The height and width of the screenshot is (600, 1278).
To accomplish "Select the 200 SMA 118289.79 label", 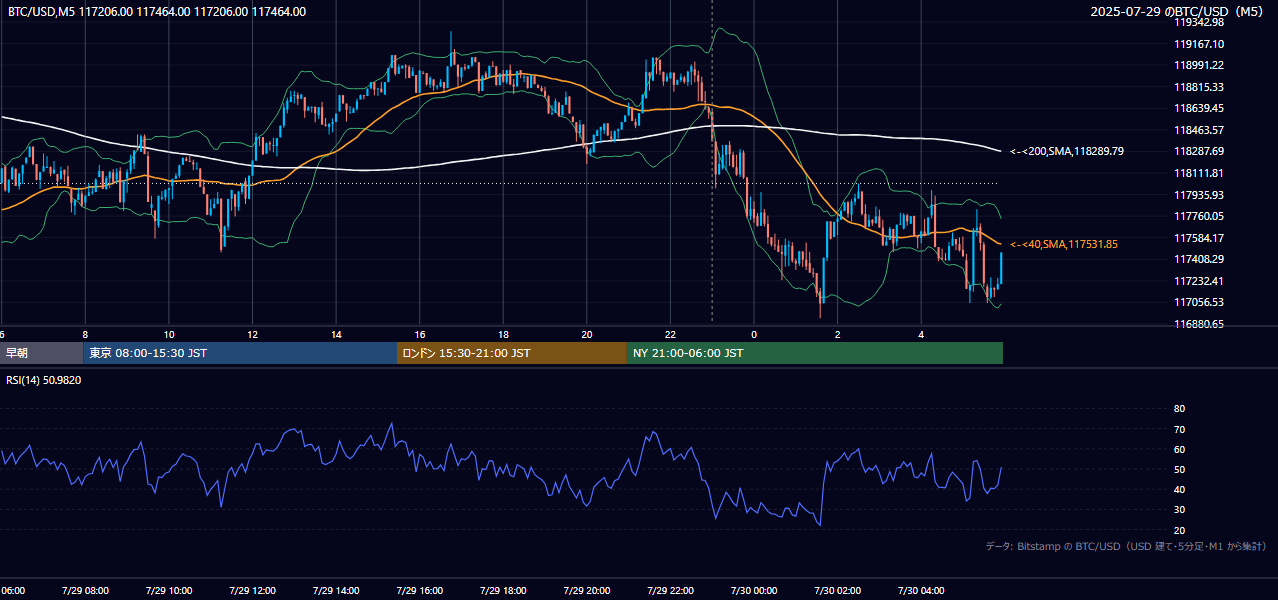I will 1066,151.
